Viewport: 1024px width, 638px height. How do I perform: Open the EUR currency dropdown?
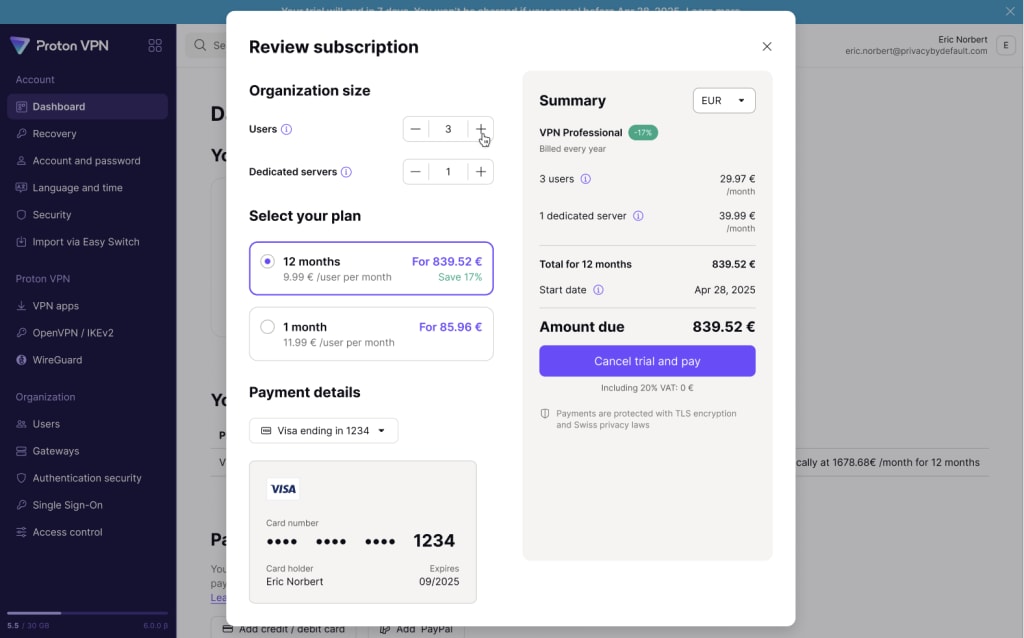[x=724, y=101]
